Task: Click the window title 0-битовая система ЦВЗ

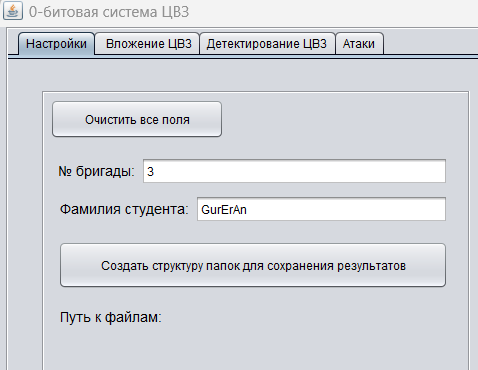Action: click(109, 12)
